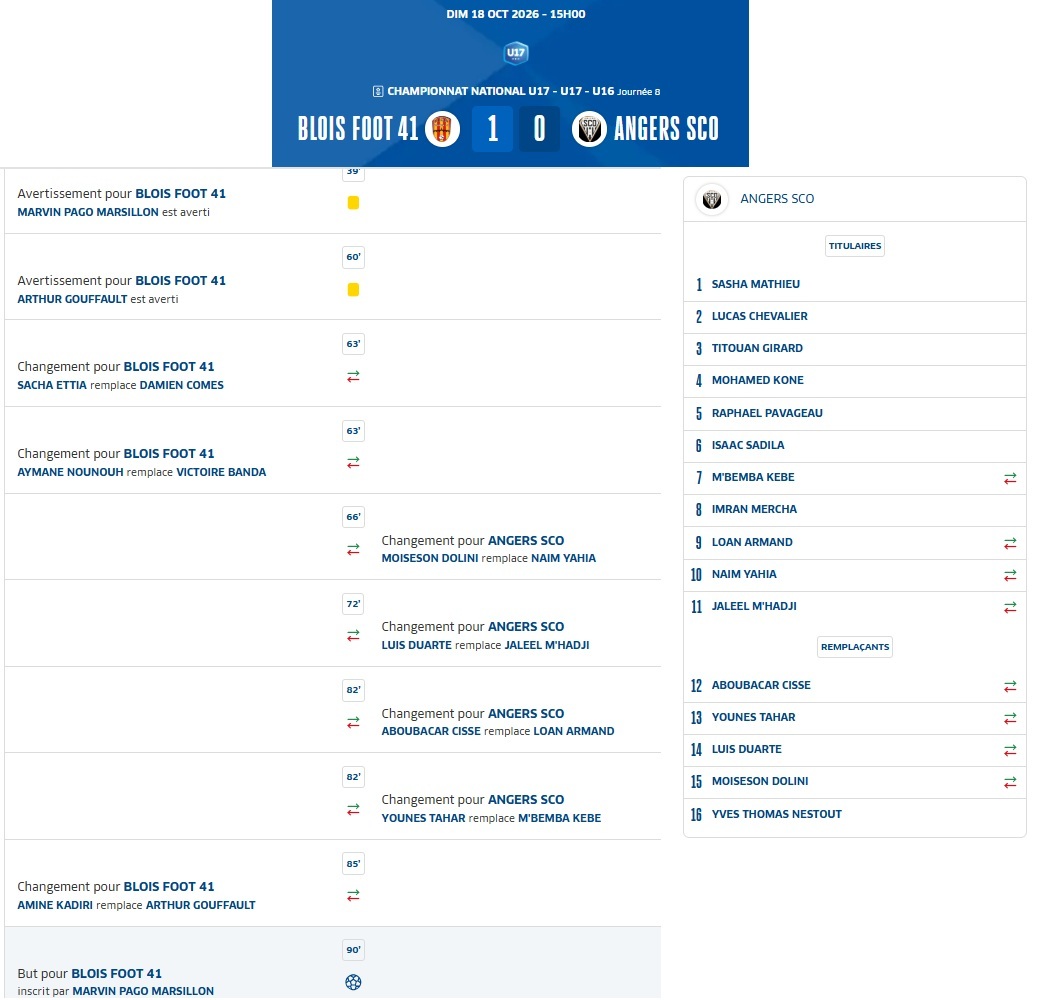Click substitution arrows beside Naim Yahia in lineup
Screen dimensions: 1058x1000
point(1010,576)
